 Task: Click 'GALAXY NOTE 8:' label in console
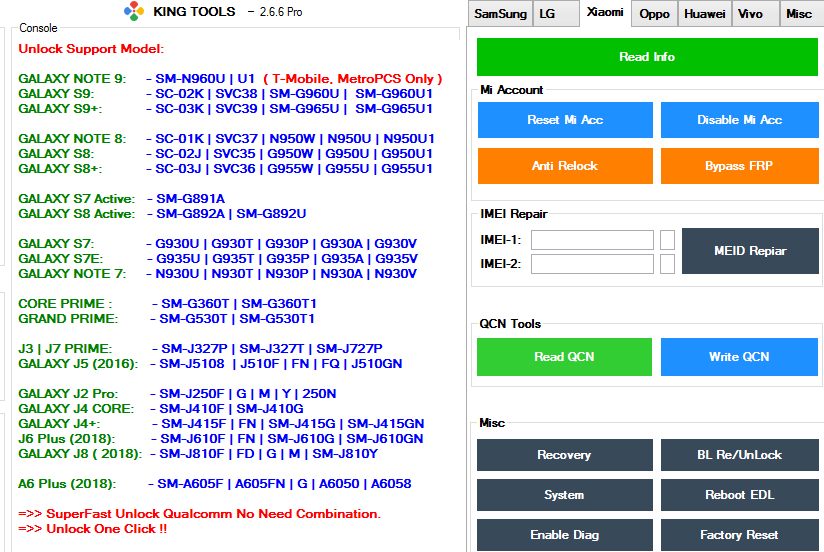pyautogui.click(x=72, y=139)
